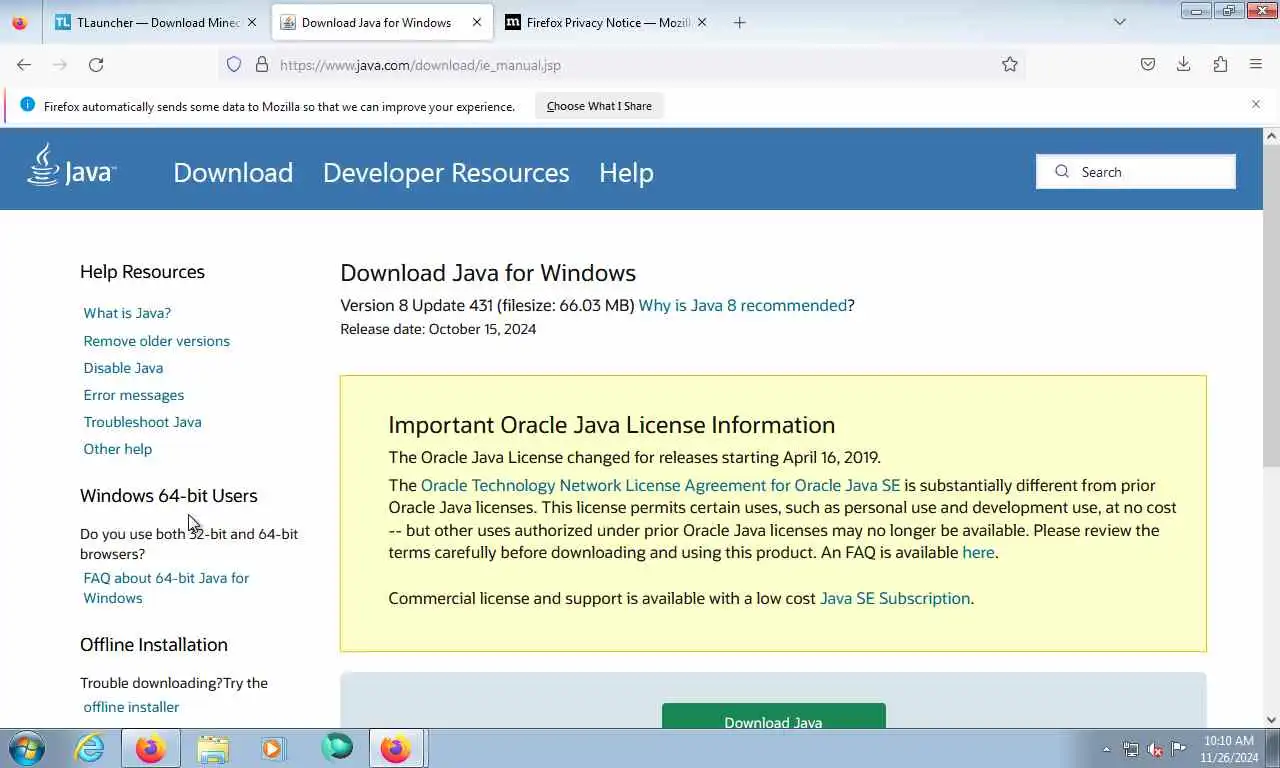Open the Firefox hamburger menu

coord(1256,65)
